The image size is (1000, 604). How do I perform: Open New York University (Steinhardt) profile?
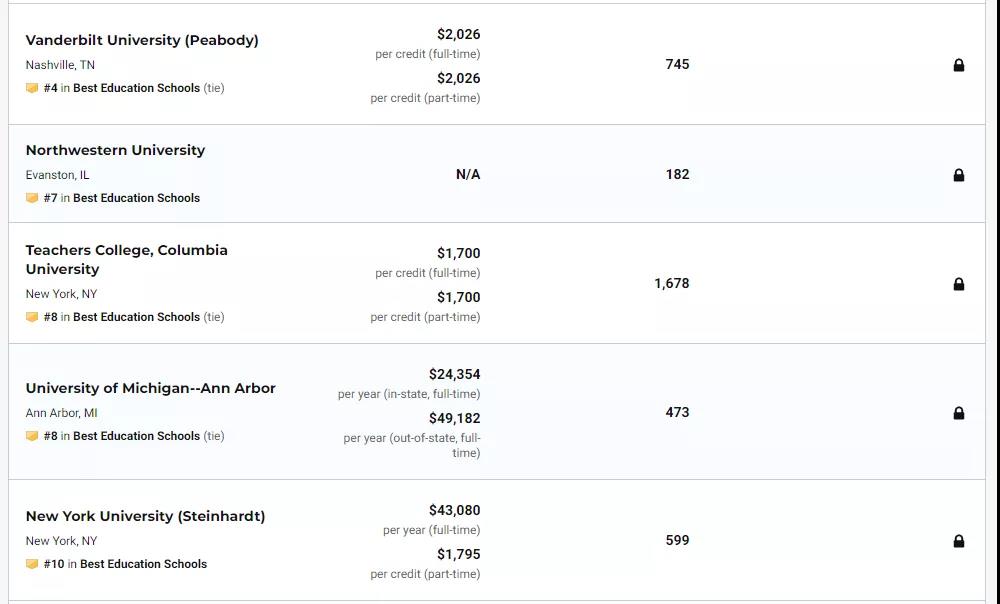[145, 516]
